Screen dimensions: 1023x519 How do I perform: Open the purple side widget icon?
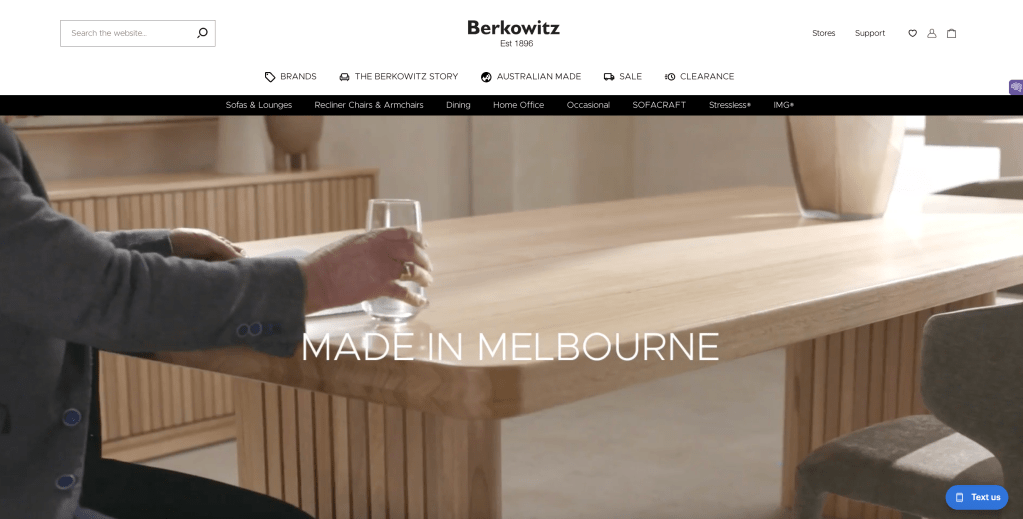click(x=1016, y=87)
